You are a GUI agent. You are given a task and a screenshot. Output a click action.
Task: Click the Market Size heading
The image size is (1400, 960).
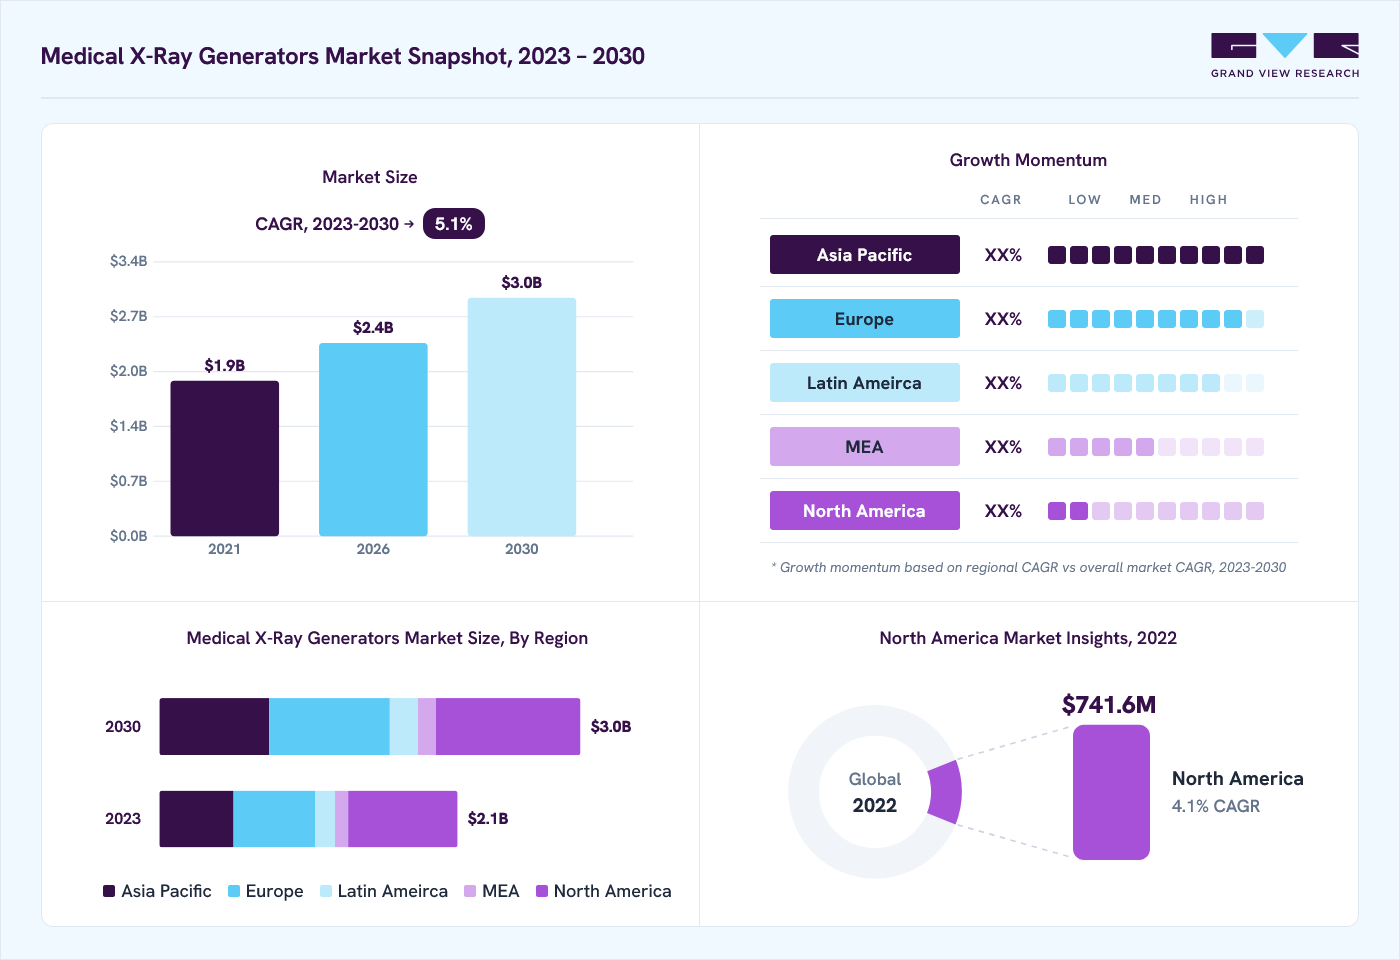[x=370, y=177]
